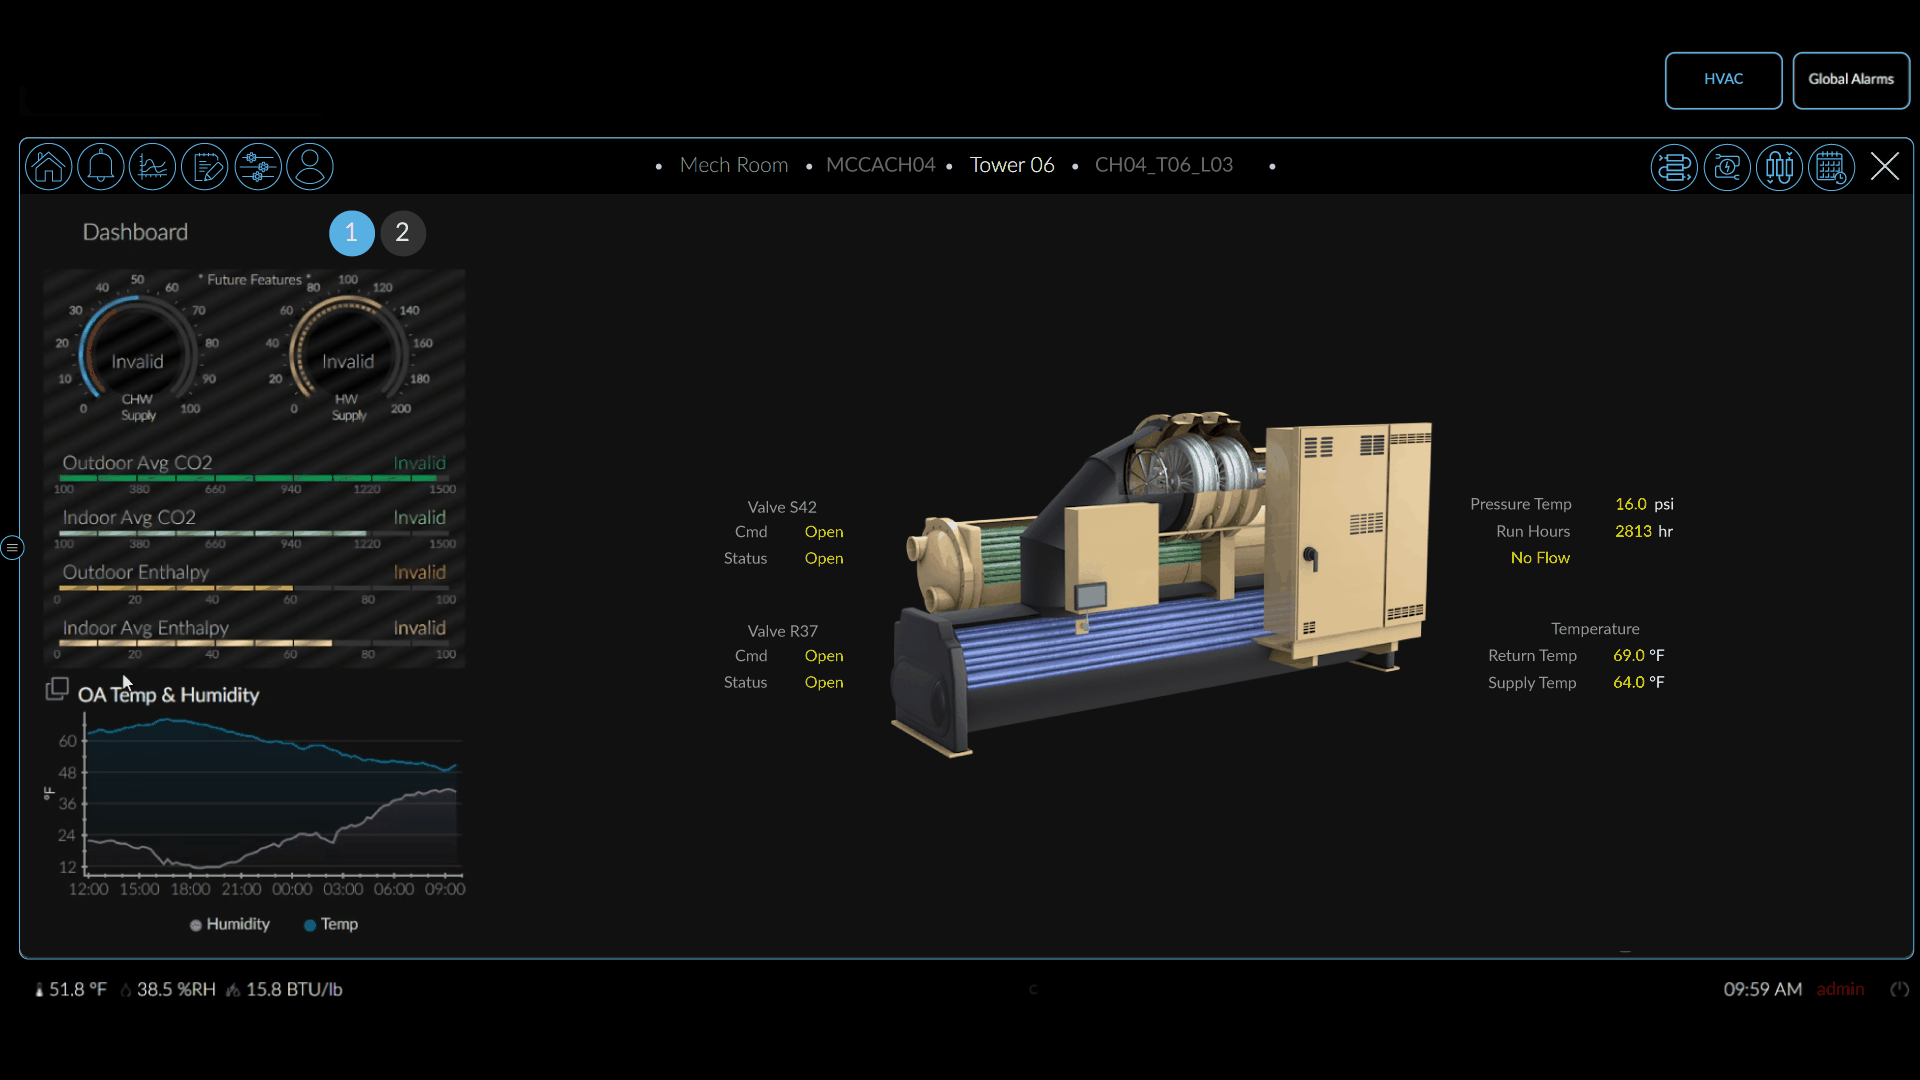
Task: Open the settings sliders icon
Action: 258,167
